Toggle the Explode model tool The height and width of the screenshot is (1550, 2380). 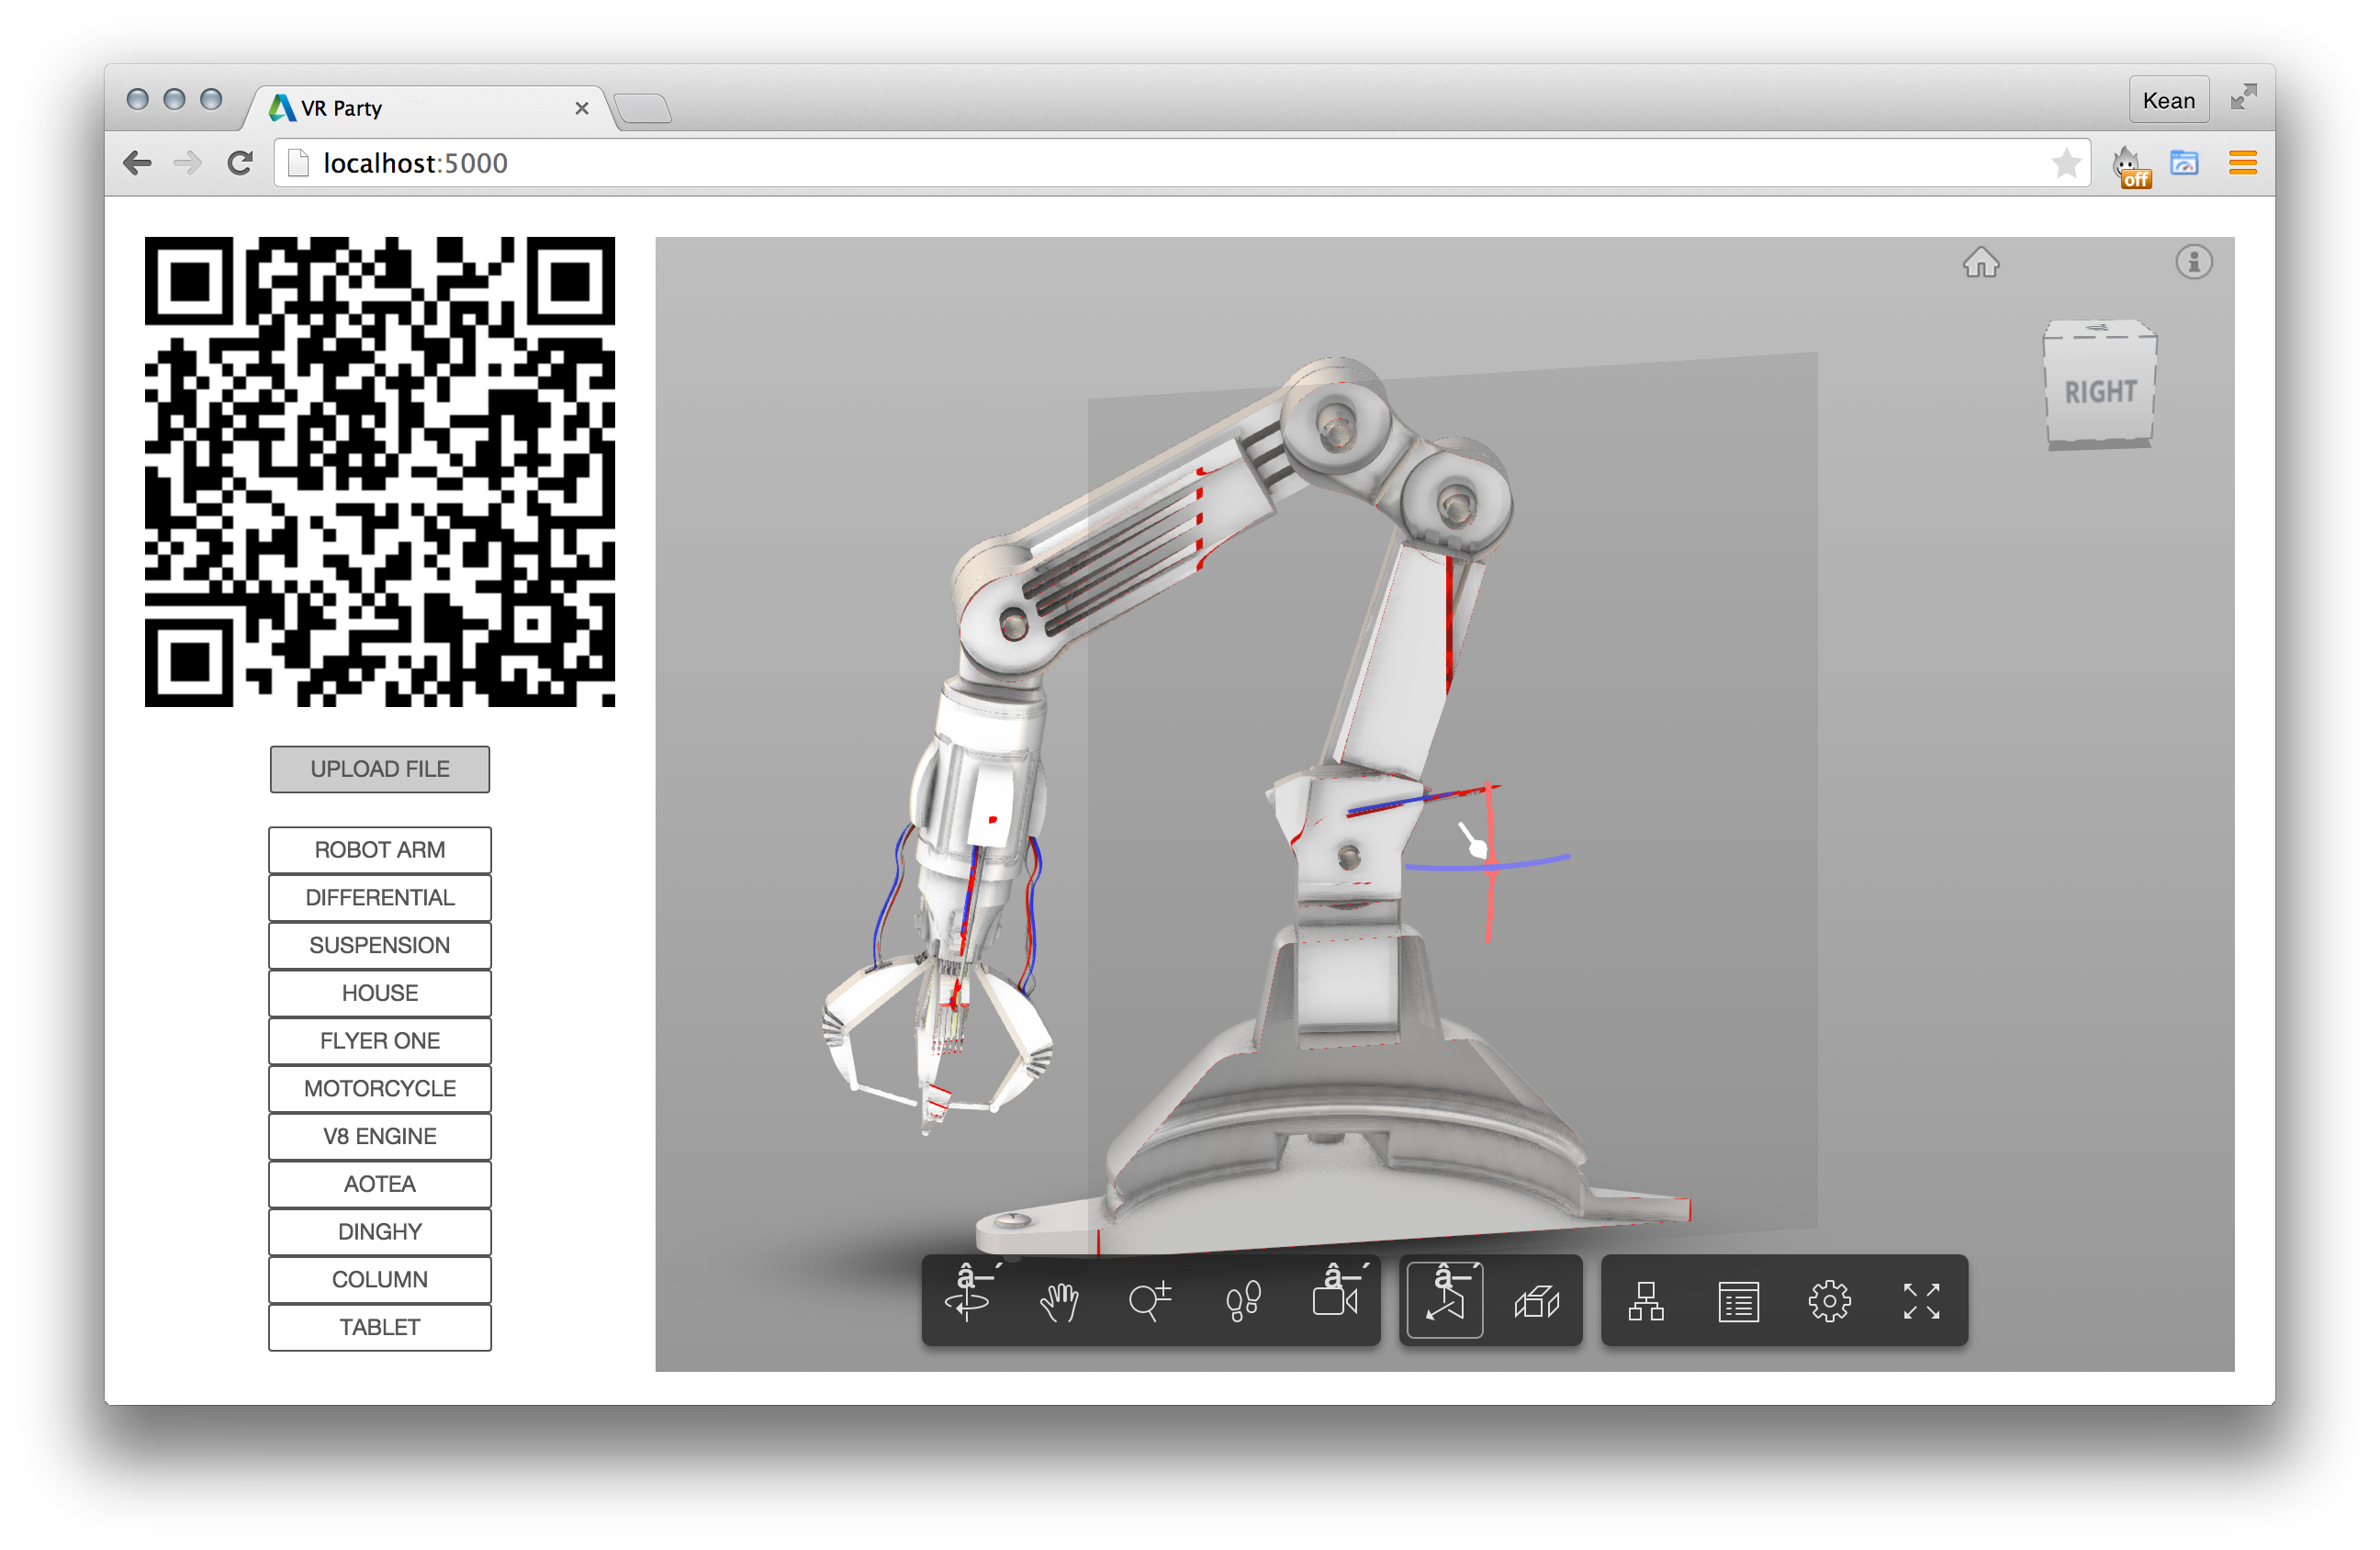click(x=1537, y=1301)
